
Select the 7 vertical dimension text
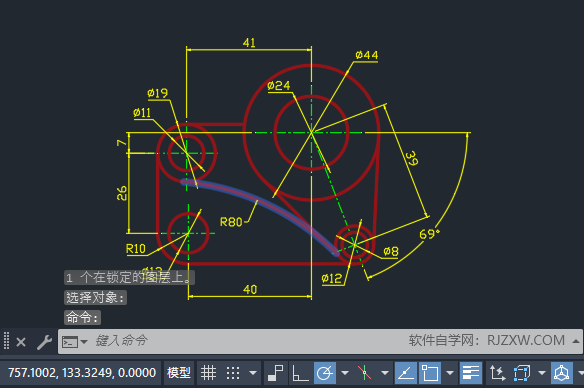click(122, 143)
